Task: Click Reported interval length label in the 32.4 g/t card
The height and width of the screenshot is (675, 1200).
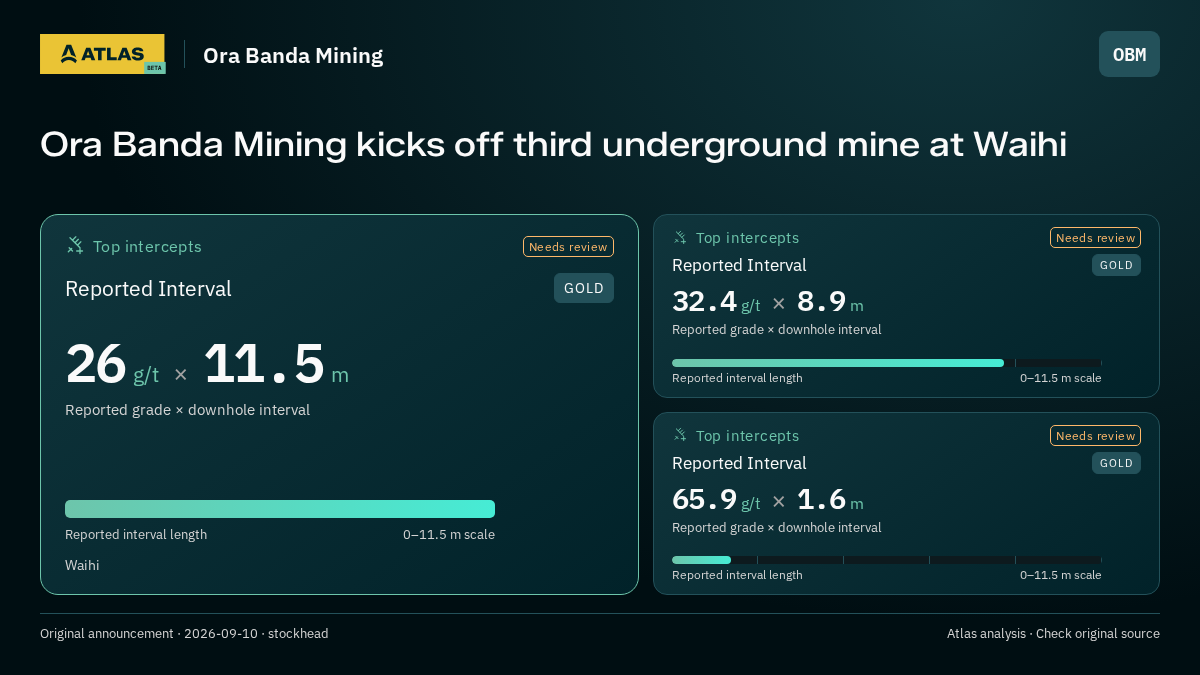Action: (x=737, y=378)
